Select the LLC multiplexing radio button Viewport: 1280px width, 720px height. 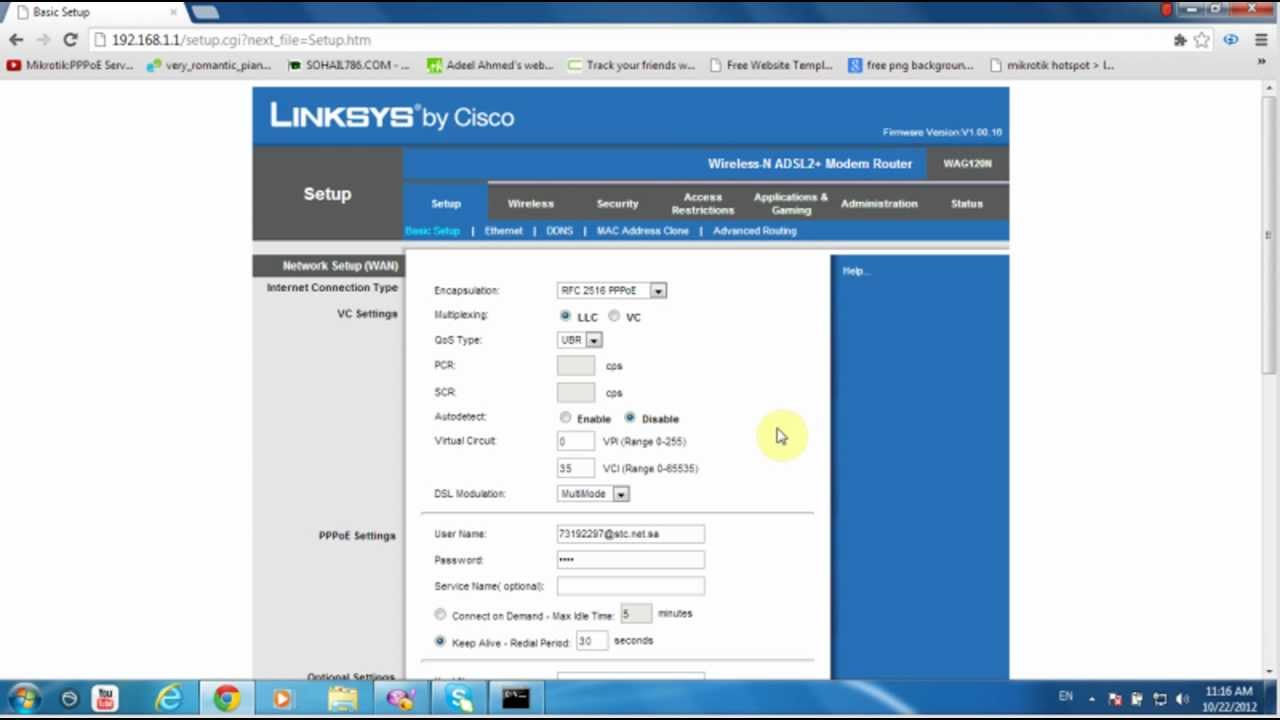565,316
